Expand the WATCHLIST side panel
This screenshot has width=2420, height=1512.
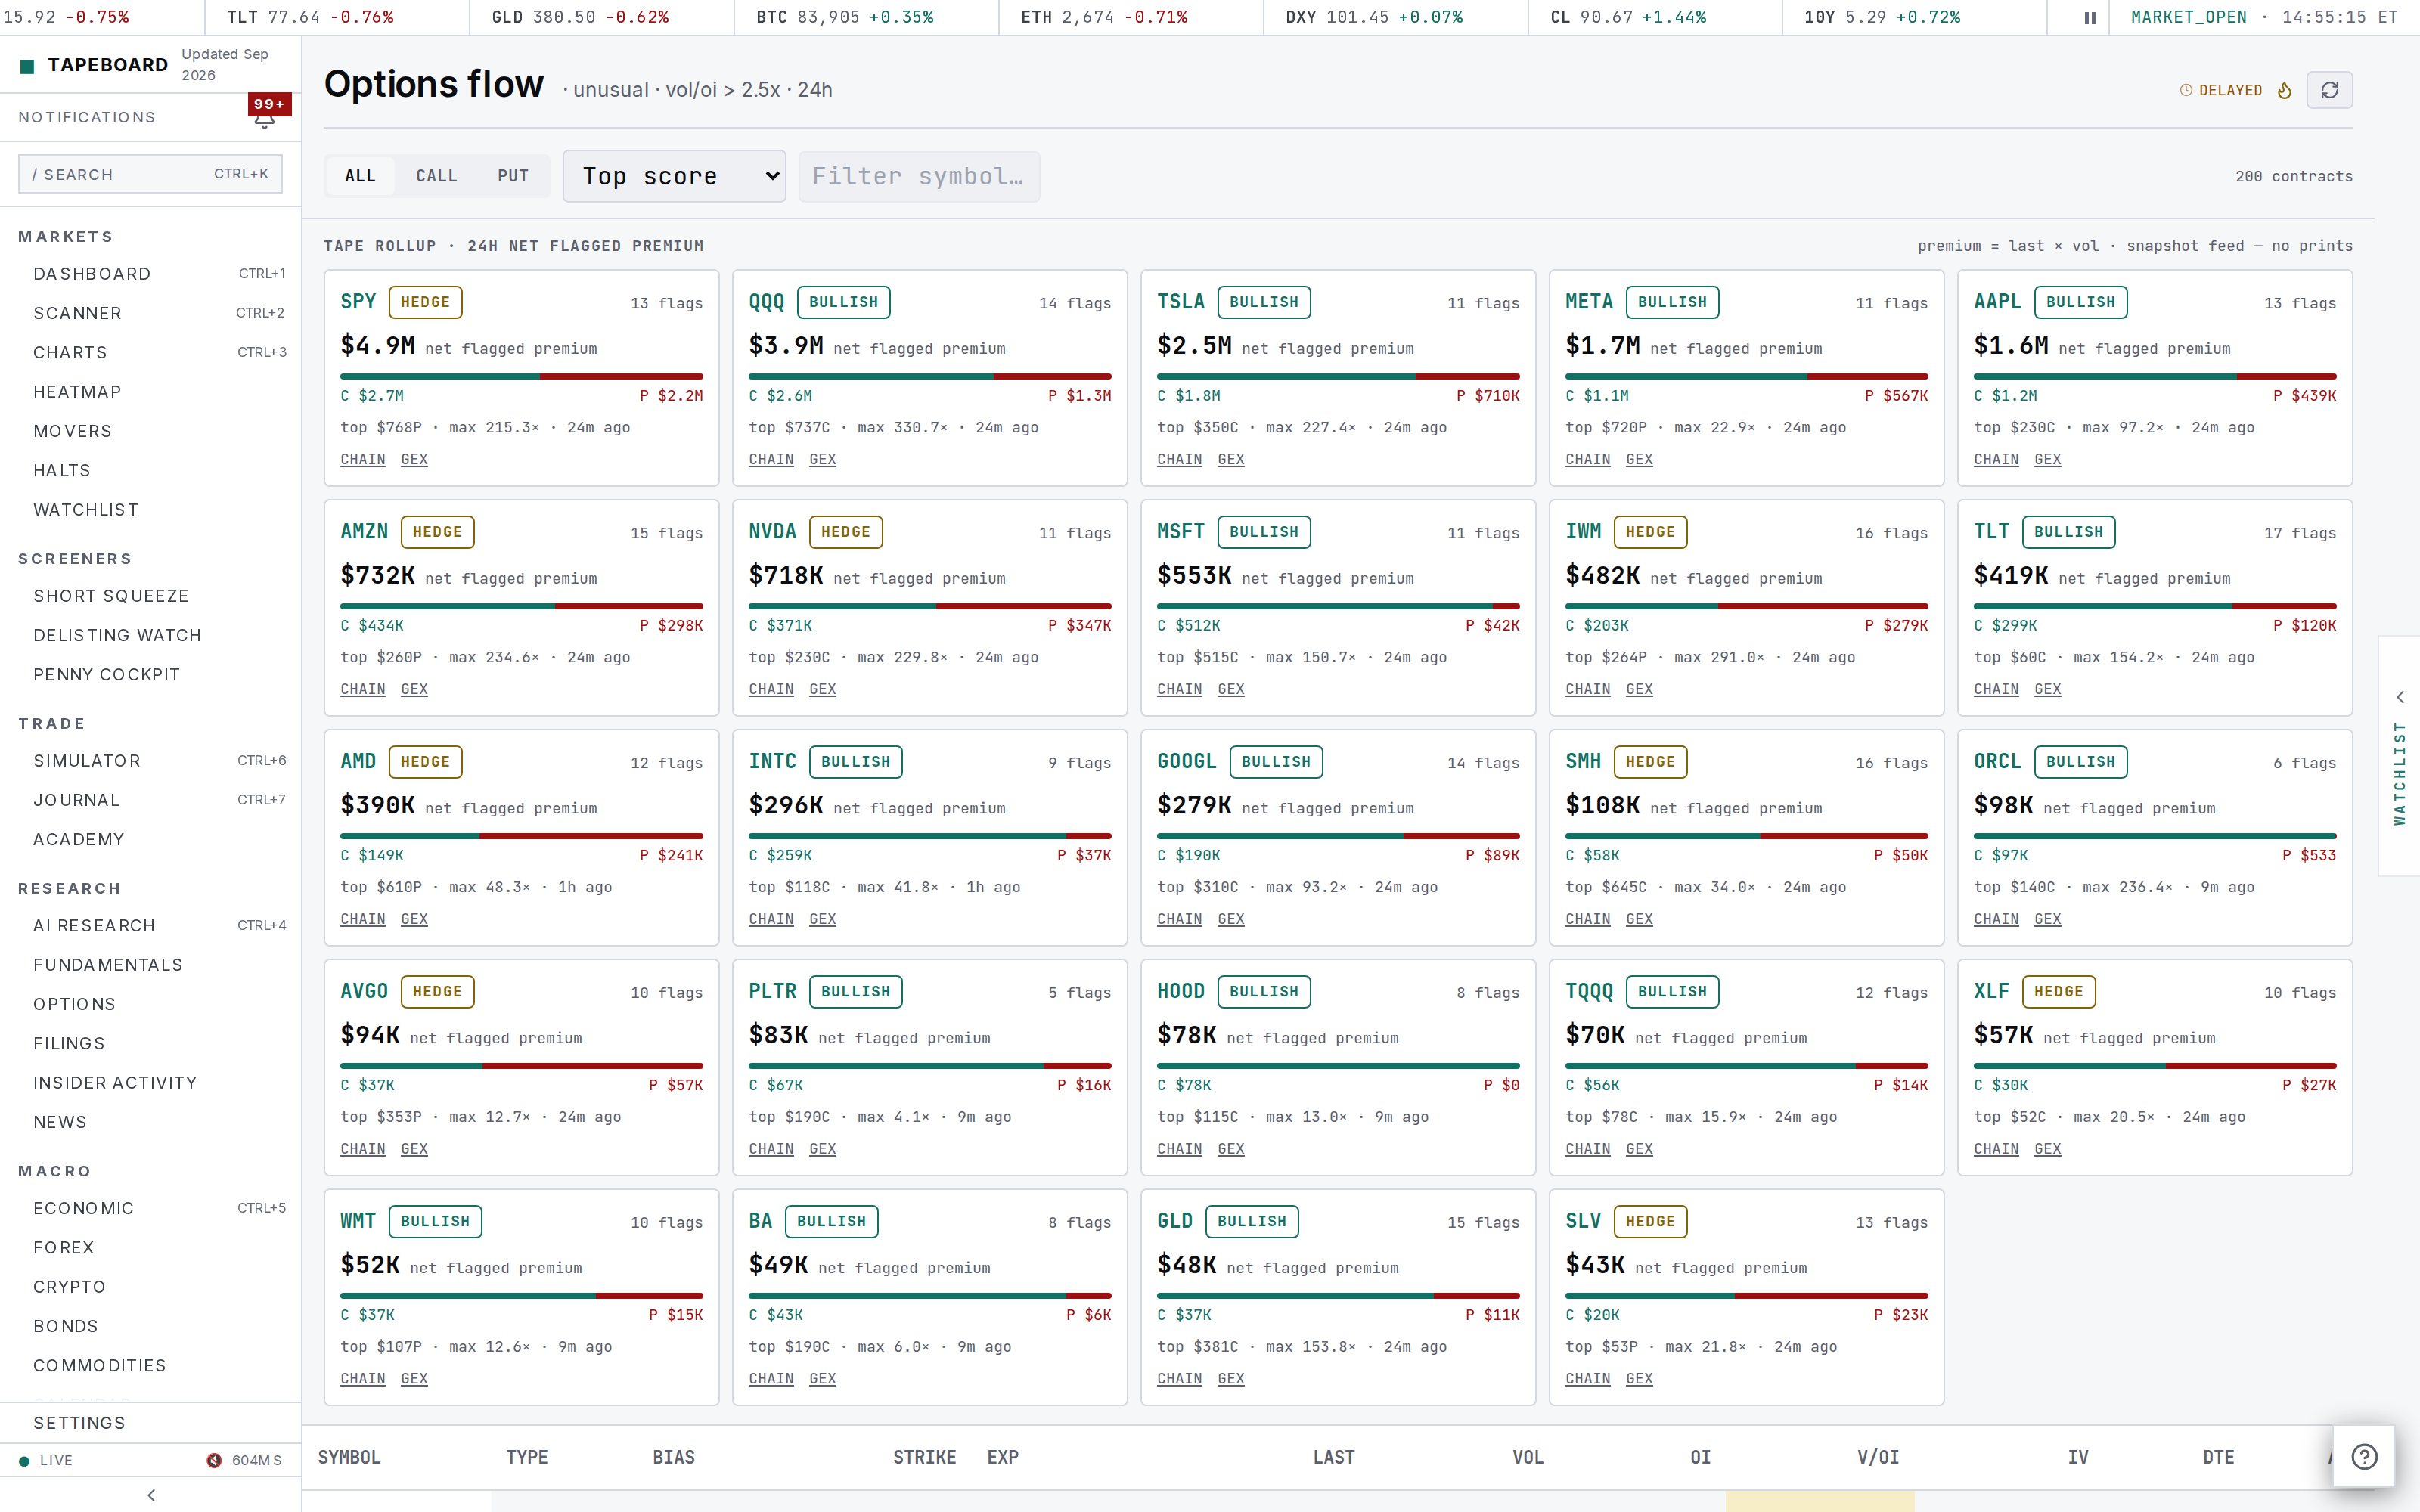(x=2399, y=756)
